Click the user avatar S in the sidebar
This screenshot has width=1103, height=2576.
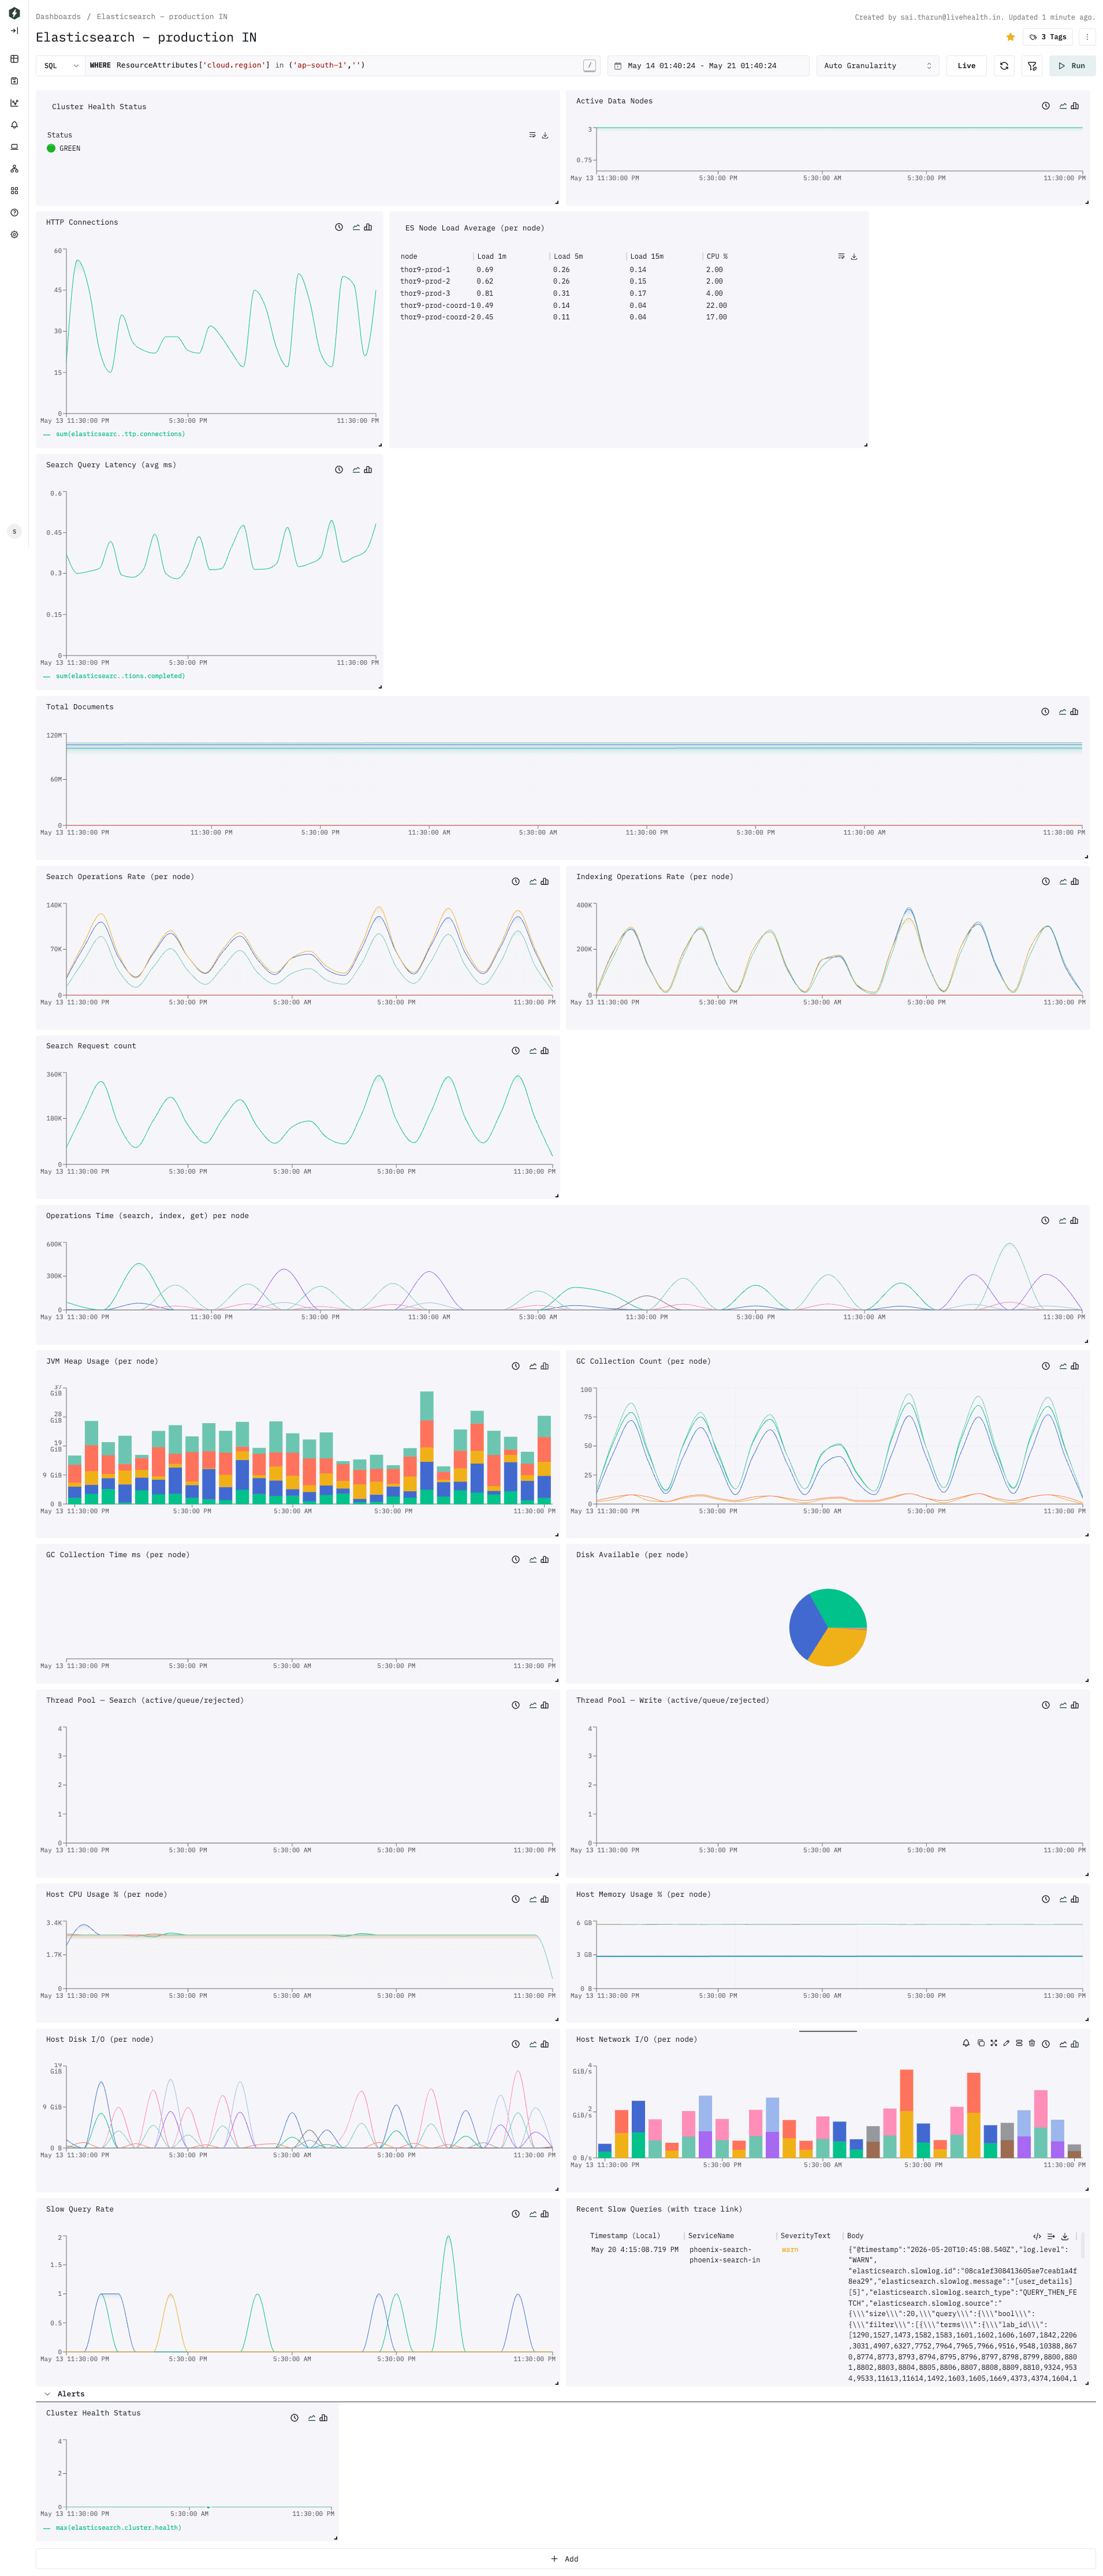pyautogui.click(x=14, y=532)
